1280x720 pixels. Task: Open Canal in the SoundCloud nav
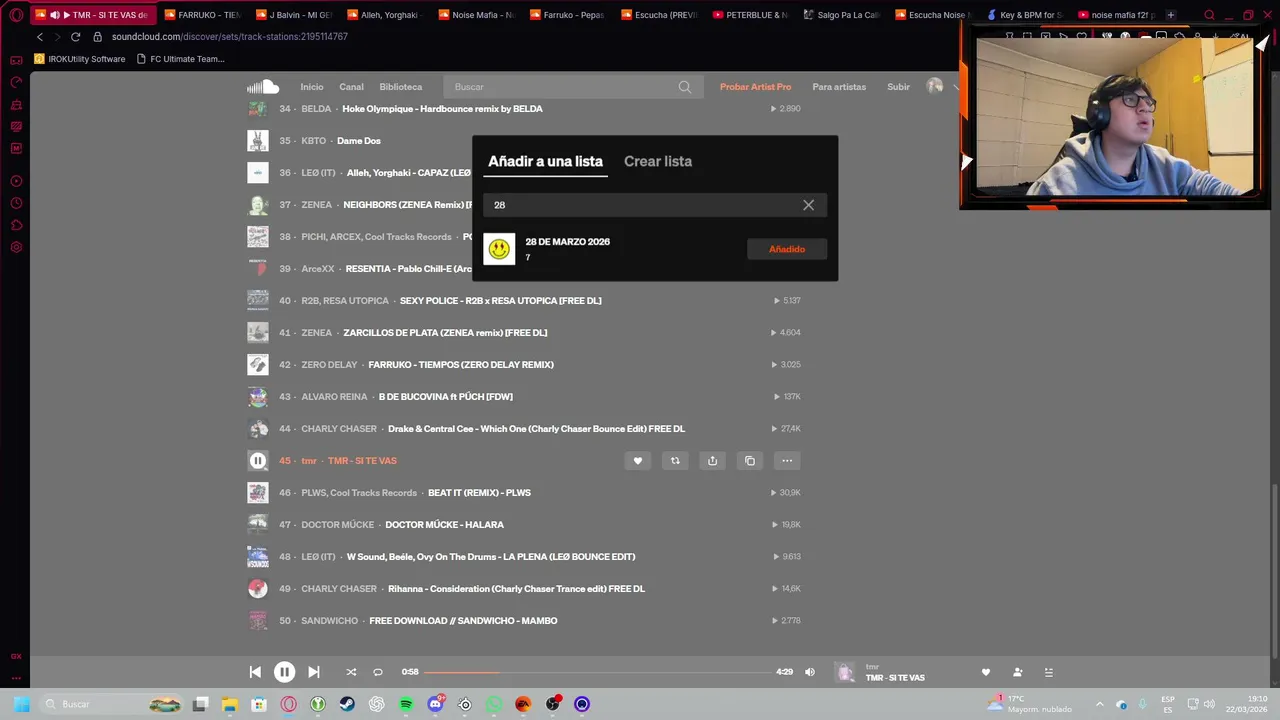(351, 87)
